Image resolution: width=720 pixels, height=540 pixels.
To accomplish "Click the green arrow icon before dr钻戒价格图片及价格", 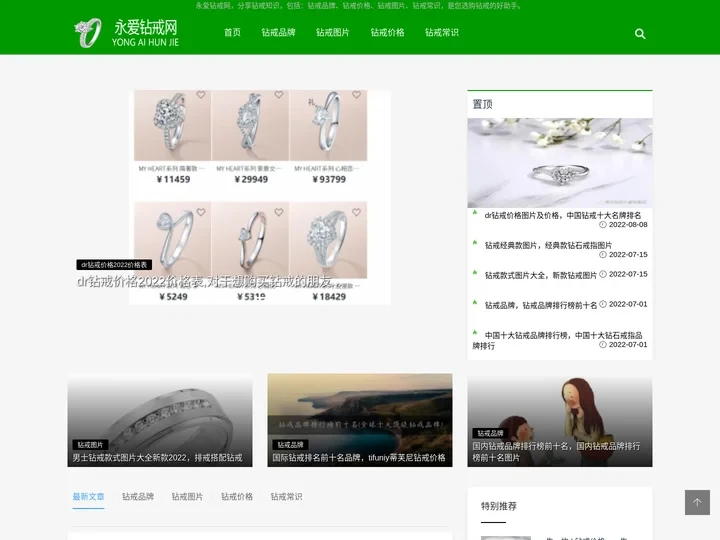I will click(475, 213).
